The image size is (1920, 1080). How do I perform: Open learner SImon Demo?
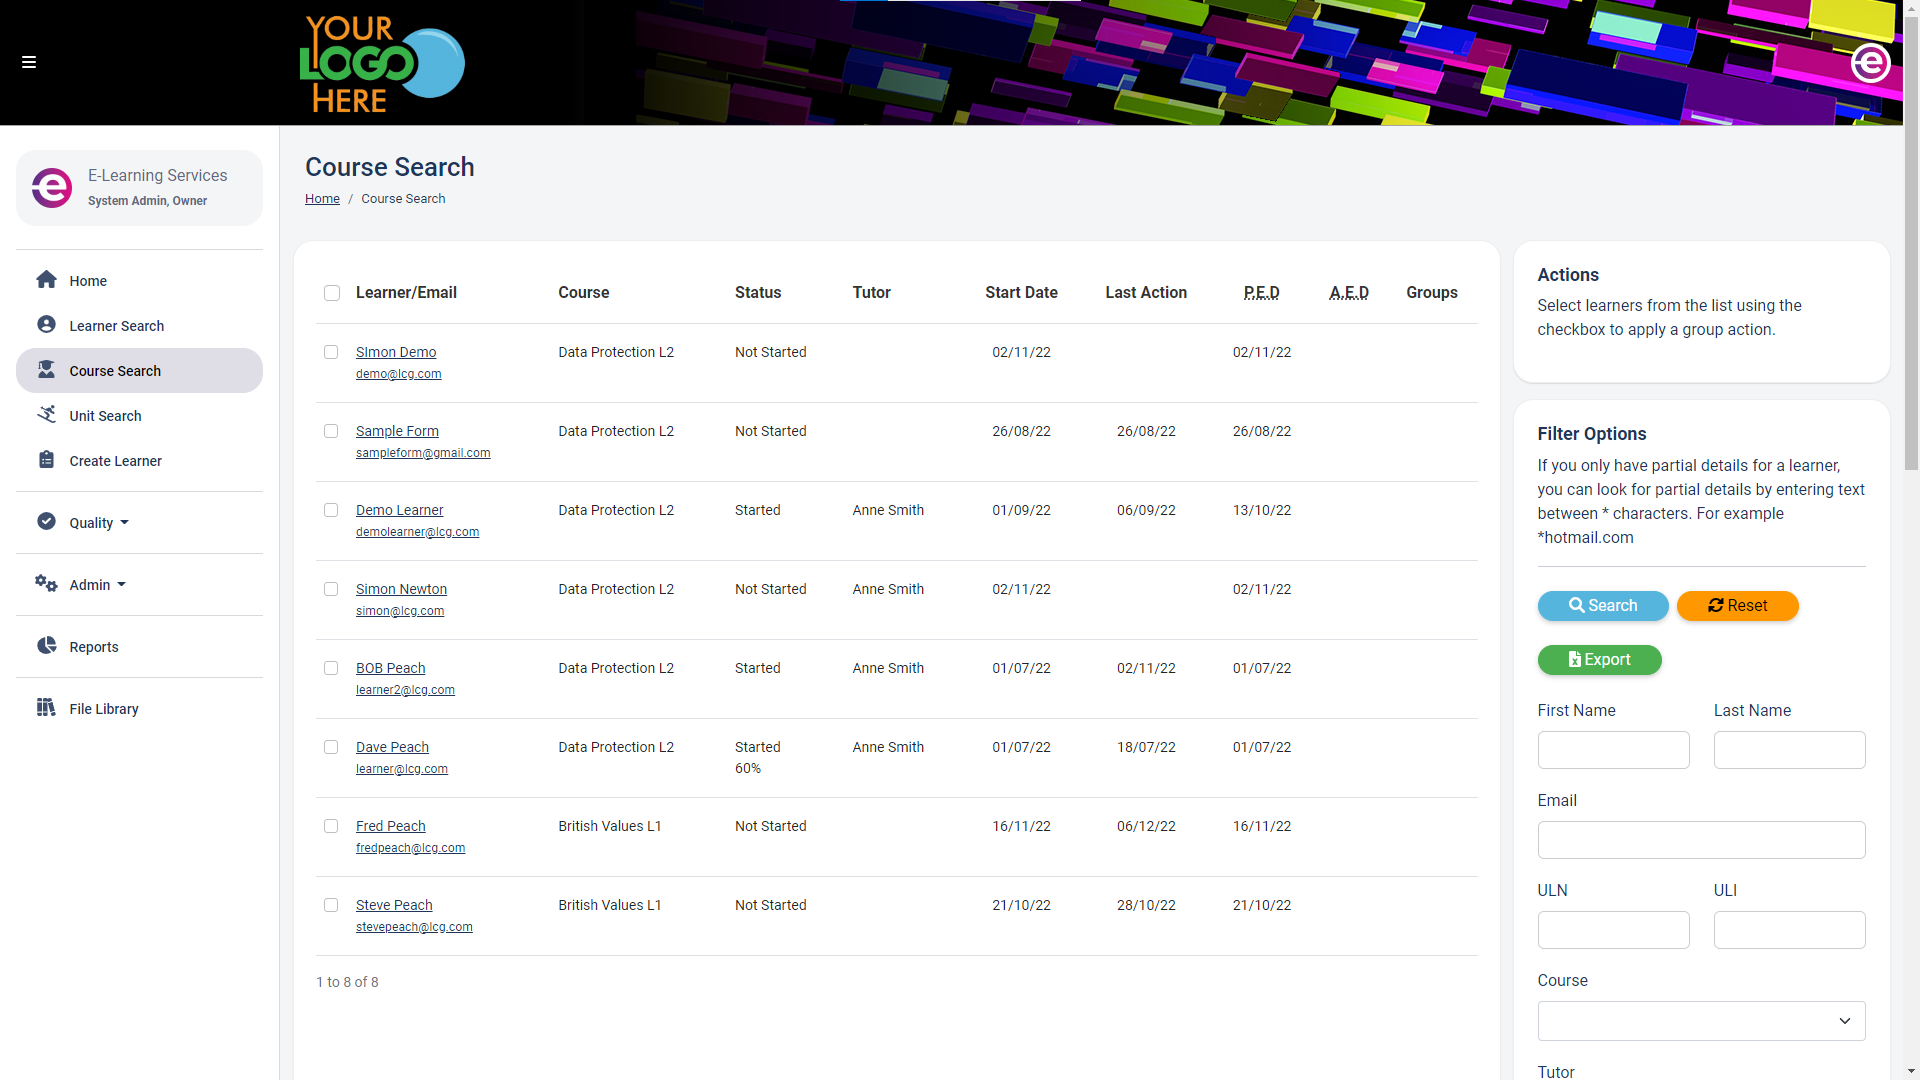point(396,352)
